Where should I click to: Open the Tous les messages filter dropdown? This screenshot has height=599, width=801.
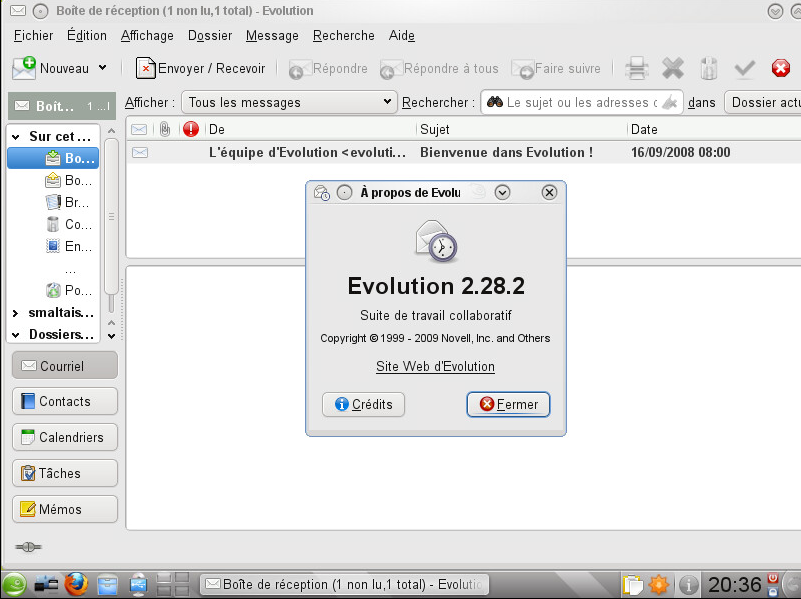(x=289, y=102)
